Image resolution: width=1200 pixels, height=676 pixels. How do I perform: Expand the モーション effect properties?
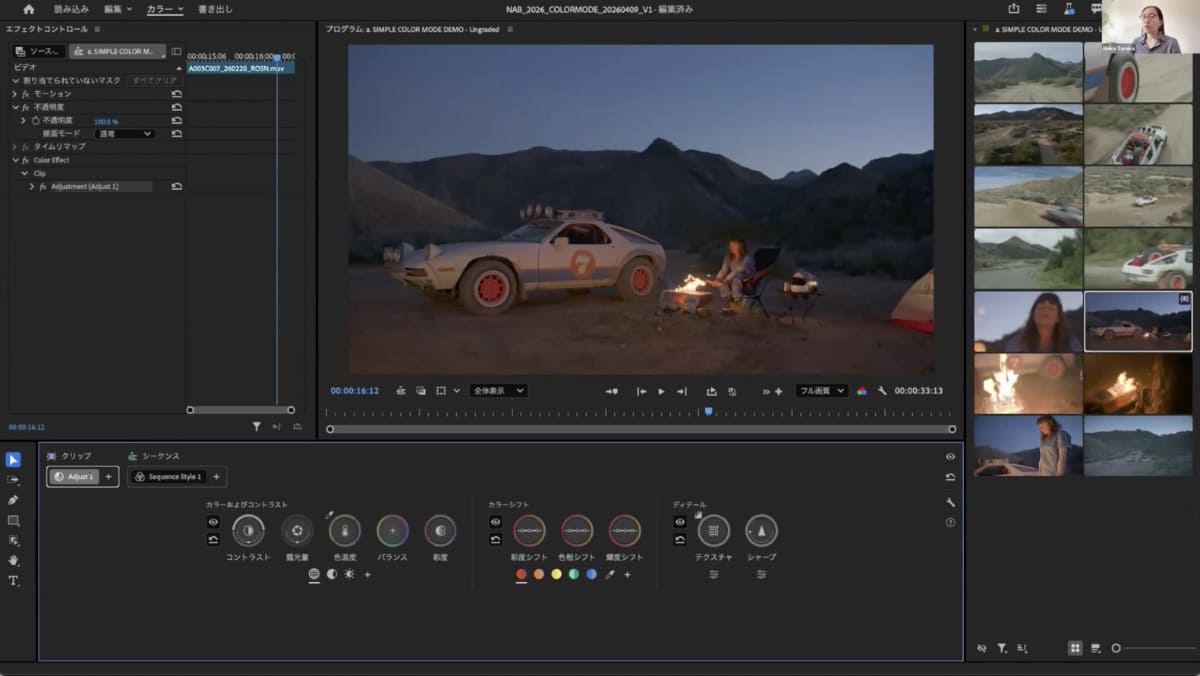click(15, 93)
